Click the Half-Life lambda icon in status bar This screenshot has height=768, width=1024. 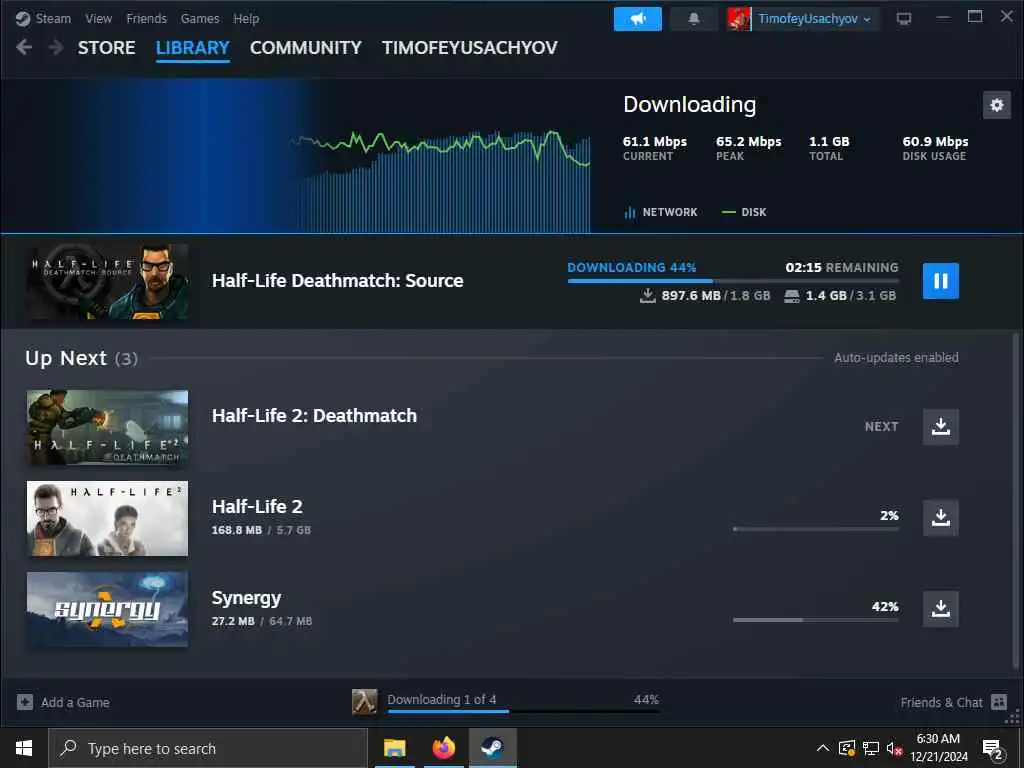coord(364,702)
